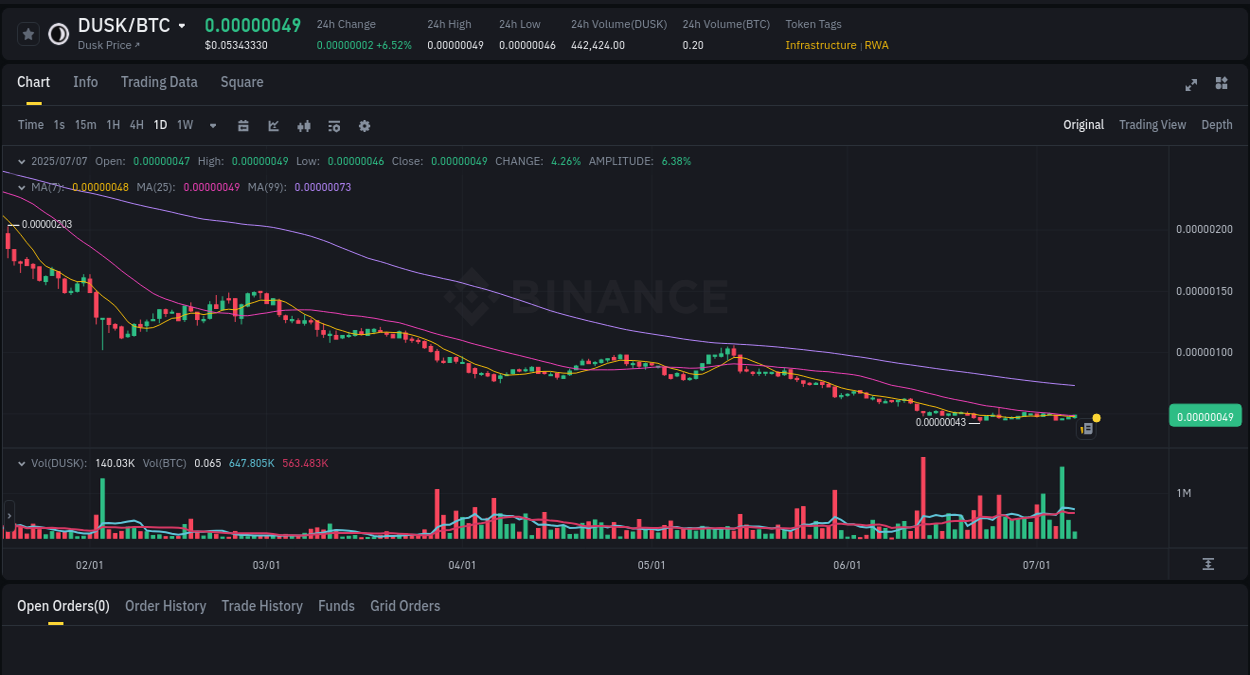Switch to the Square tab
1250x675 pixels.
241,82
